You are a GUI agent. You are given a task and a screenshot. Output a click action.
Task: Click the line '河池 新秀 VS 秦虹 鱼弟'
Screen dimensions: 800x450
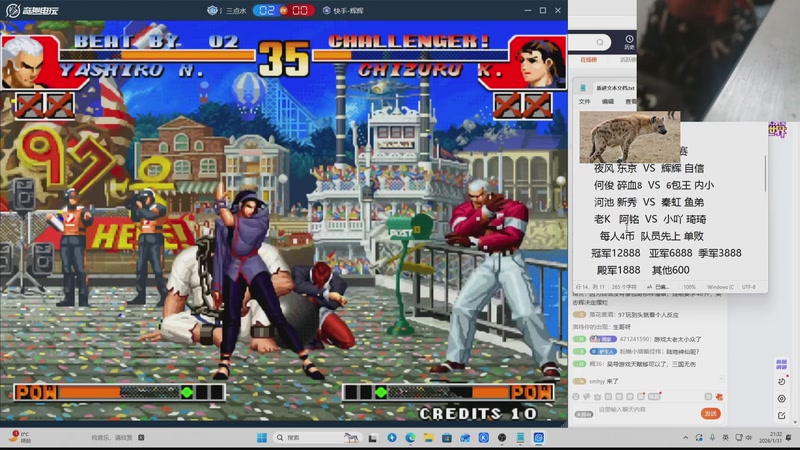click(x=648, y=202)
